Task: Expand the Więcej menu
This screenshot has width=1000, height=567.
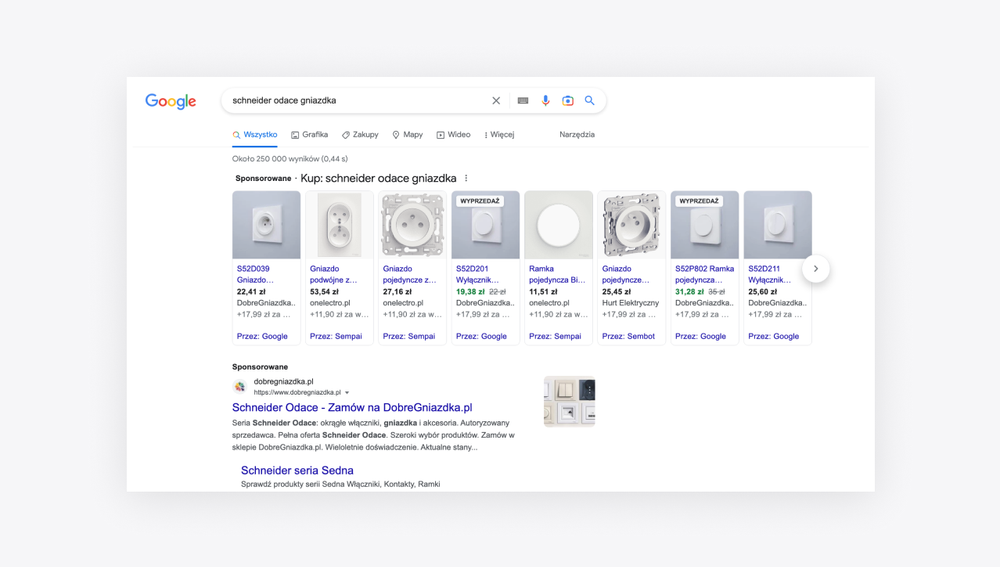Action: click(x=499, y=135)
